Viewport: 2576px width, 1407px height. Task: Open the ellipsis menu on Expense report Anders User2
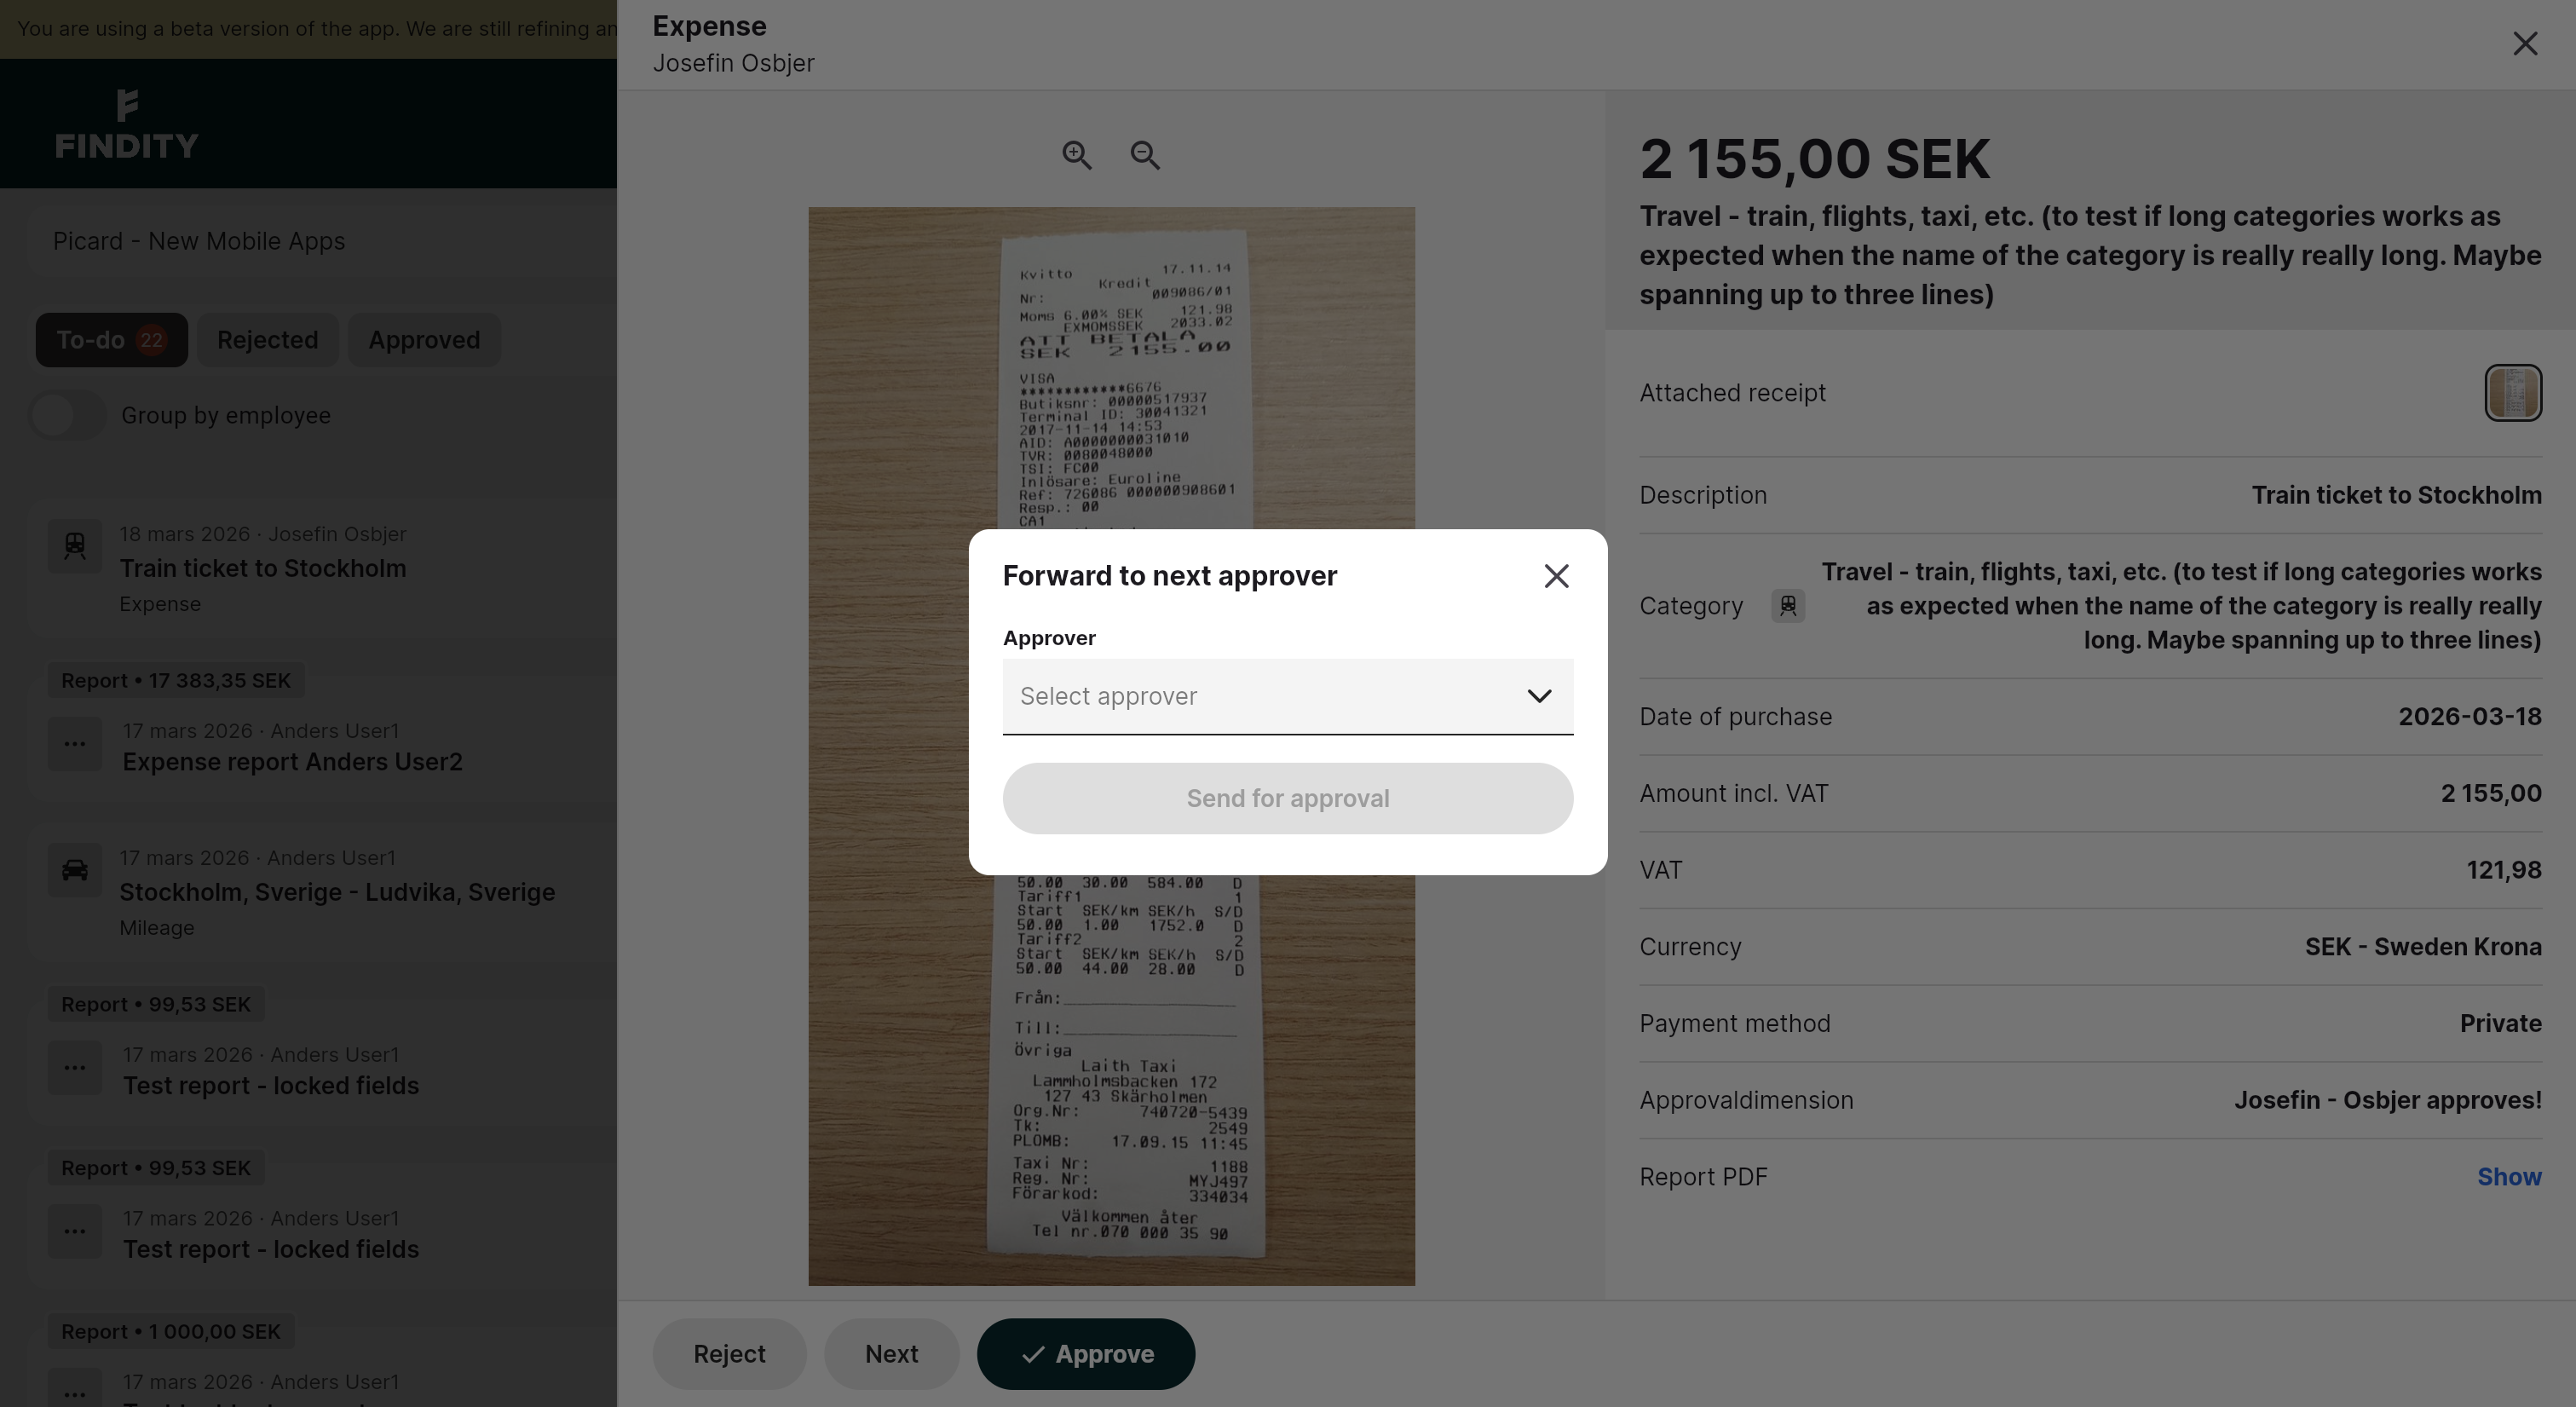tap(74, 743)
